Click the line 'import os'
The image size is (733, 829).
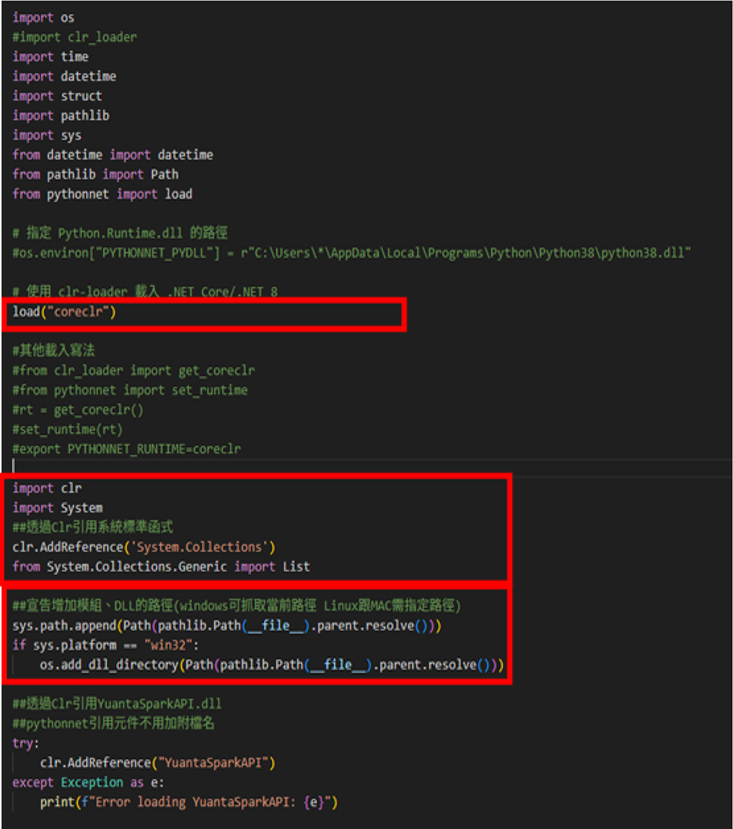(x=43, y=17)
